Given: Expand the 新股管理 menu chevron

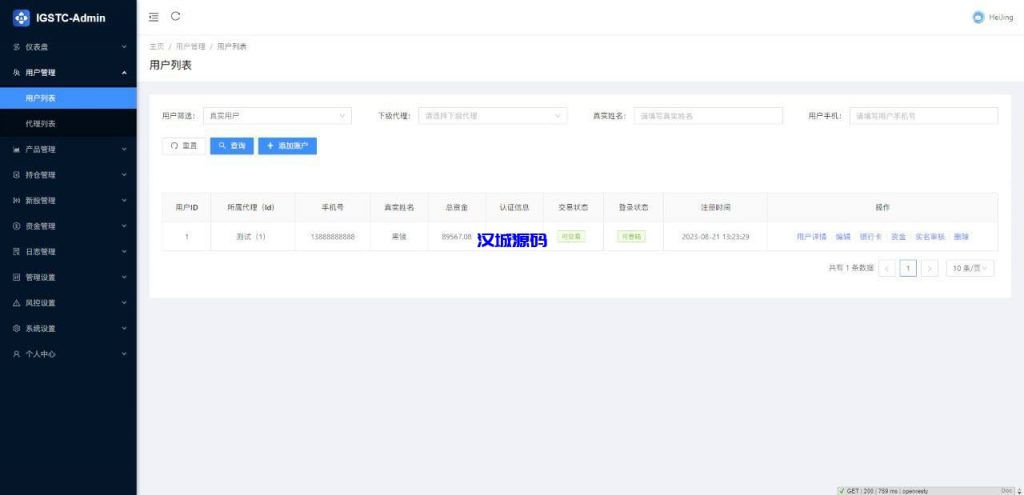Looking at the screenshot, I should point(124,200).
